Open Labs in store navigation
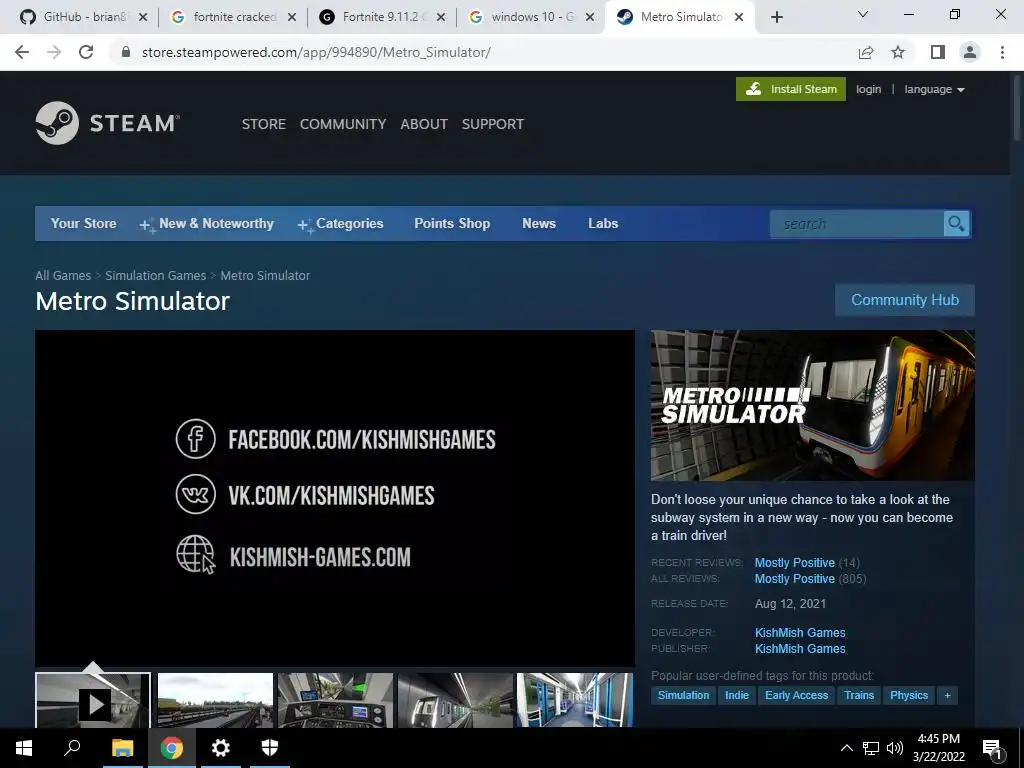The image size is (1024, 768). point(603,224)
